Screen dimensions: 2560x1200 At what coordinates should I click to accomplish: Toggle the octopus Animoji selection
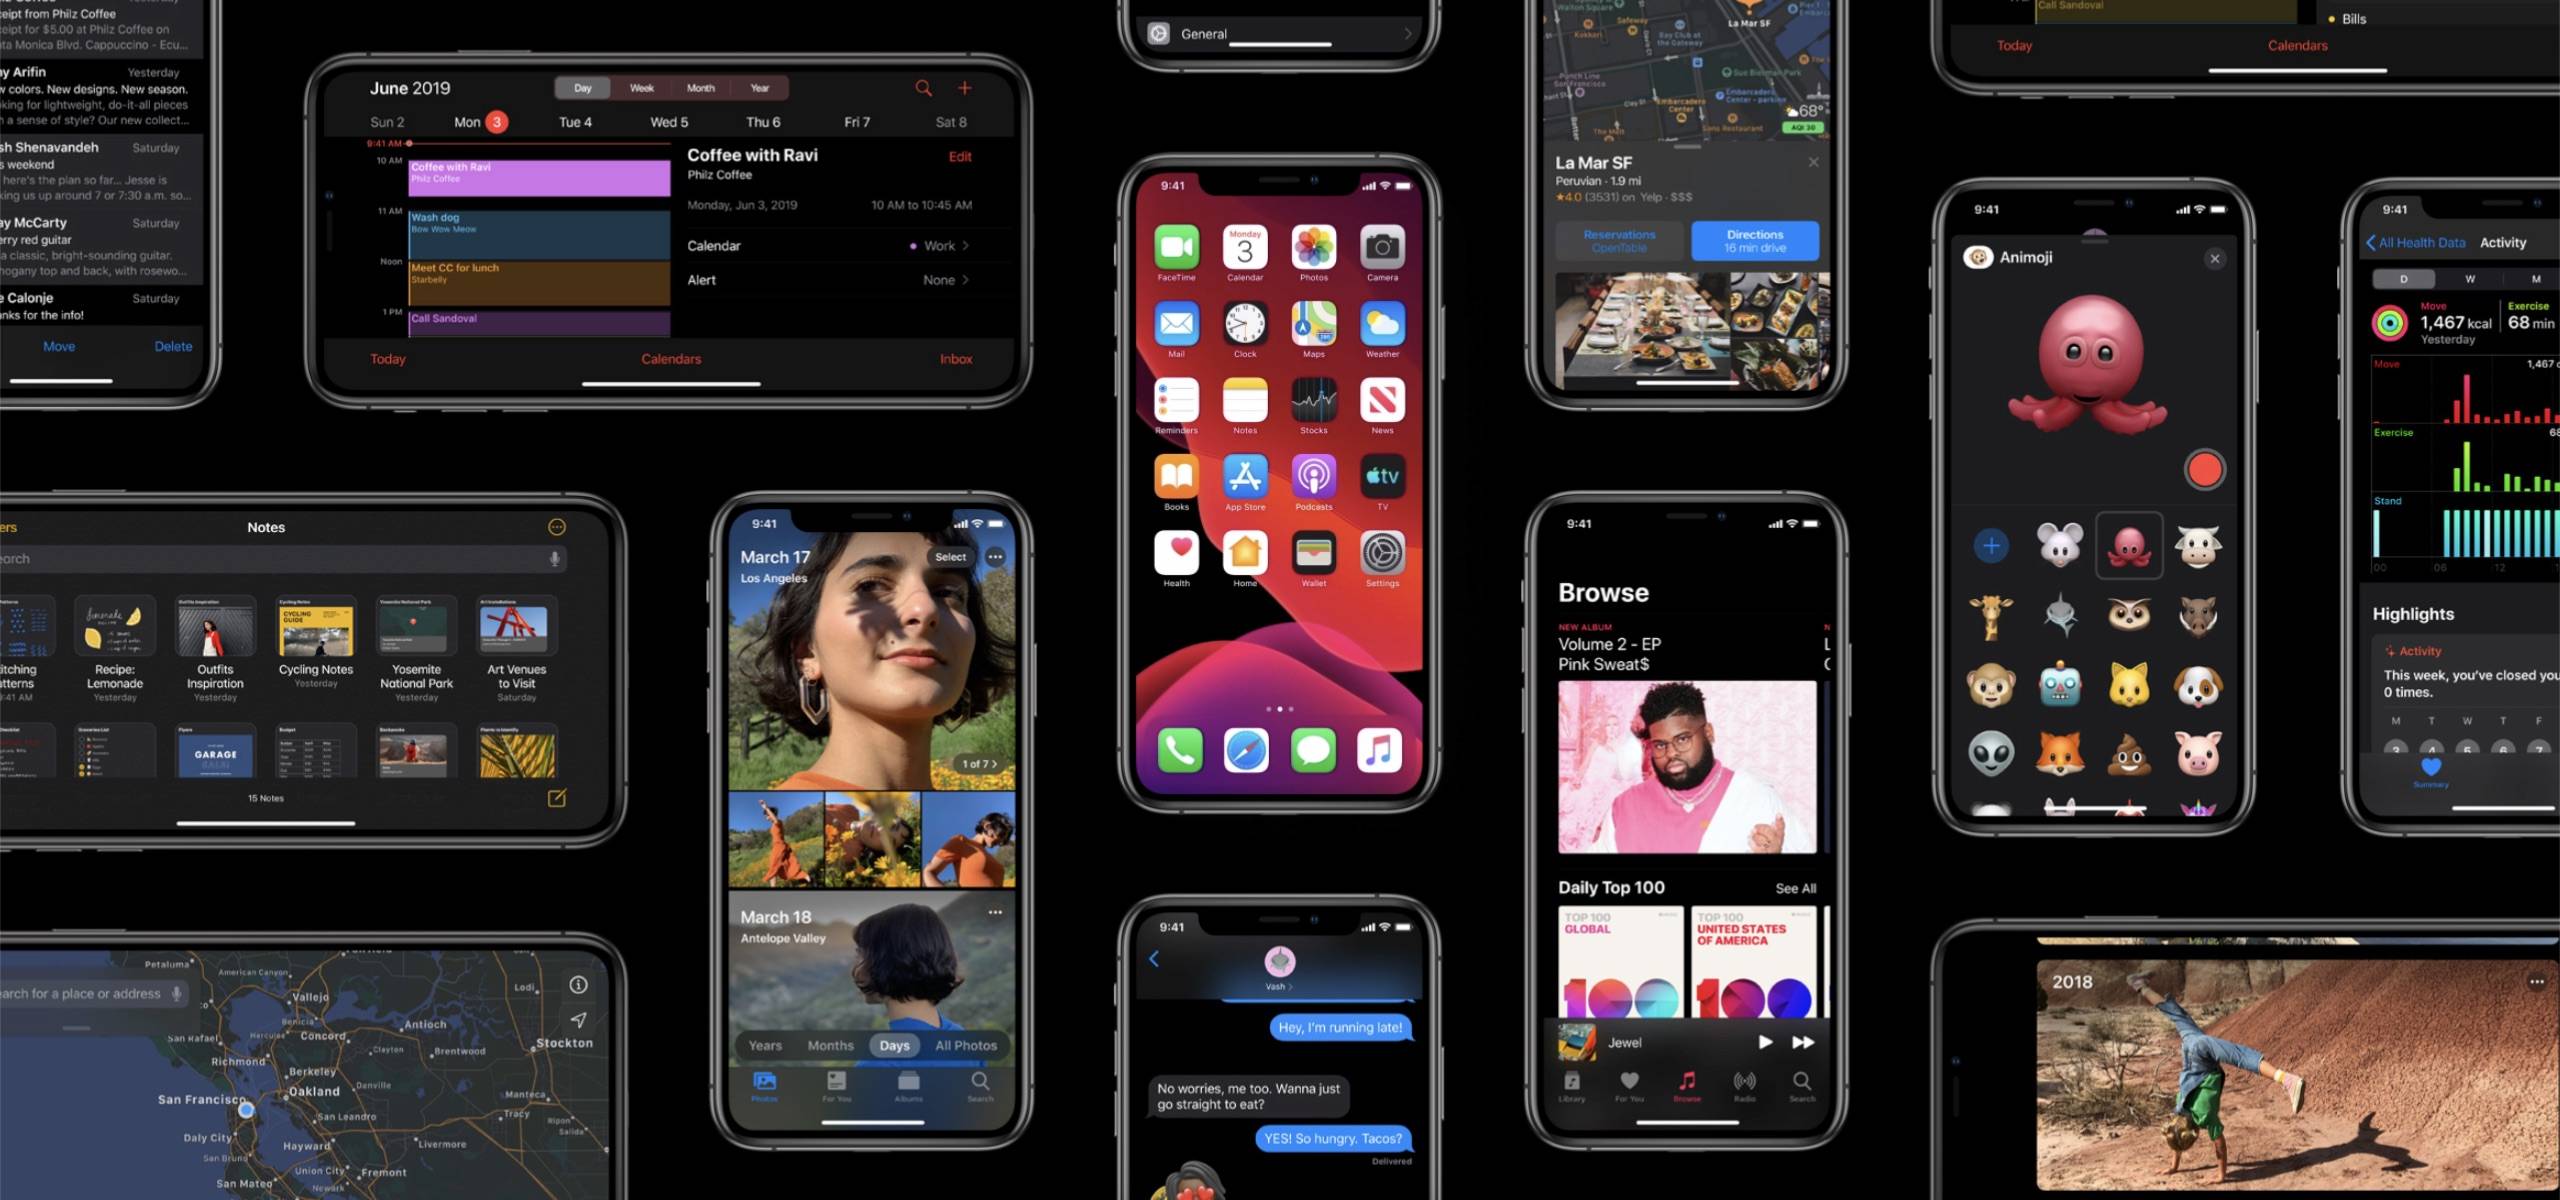coord(2127,544)
